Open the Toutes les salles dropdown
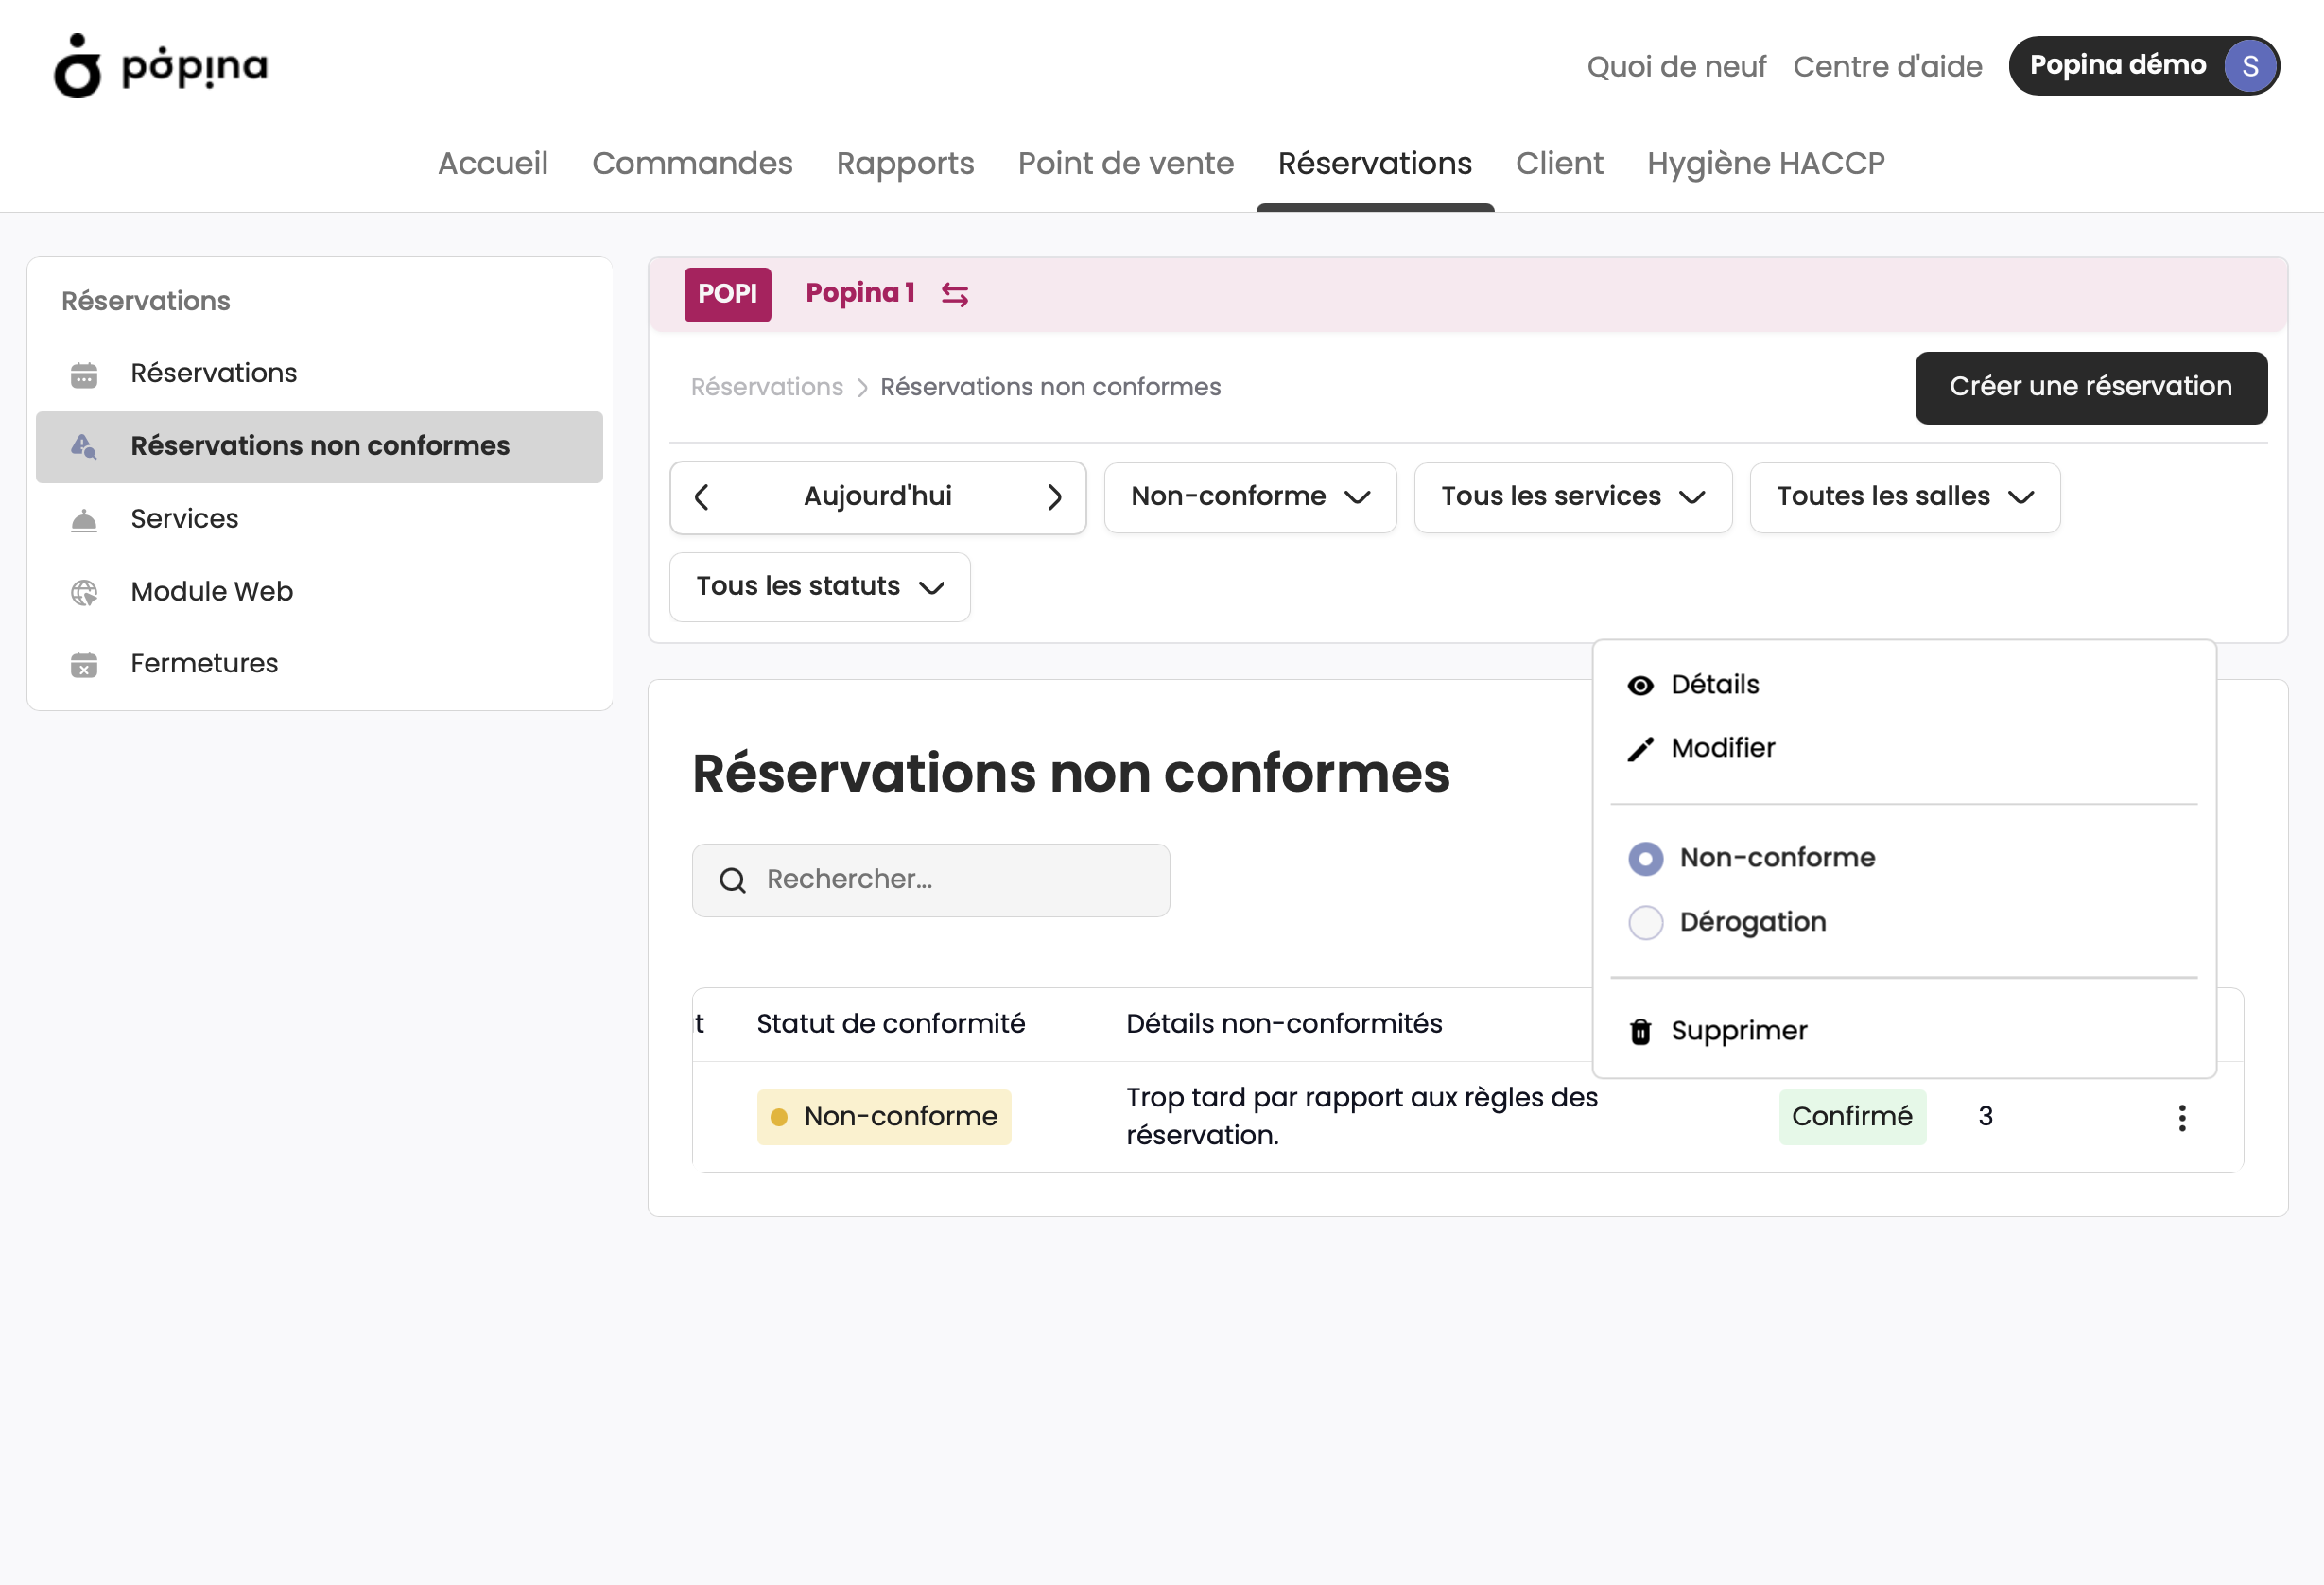 (x=1904, y=497)
